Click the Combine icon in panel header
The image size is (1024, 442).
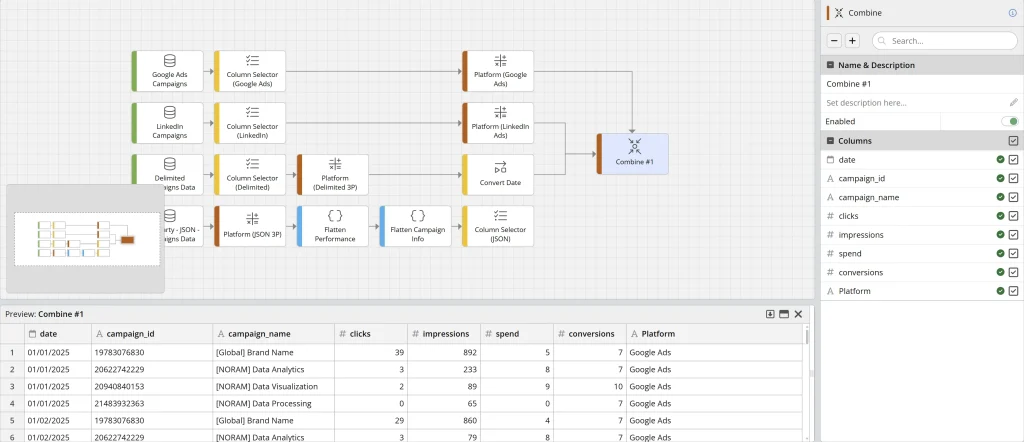[x=839, y=12]
